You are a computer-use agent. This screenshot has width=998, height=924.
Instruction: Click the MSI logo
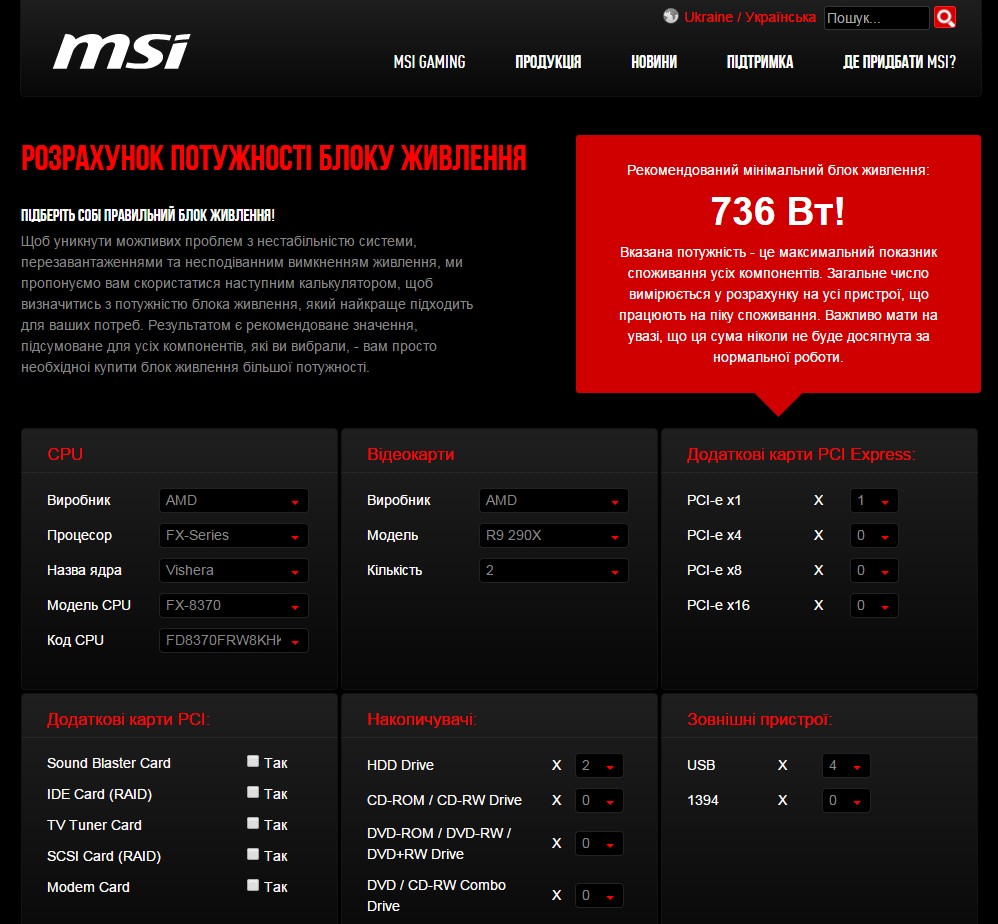pos(122,52)
